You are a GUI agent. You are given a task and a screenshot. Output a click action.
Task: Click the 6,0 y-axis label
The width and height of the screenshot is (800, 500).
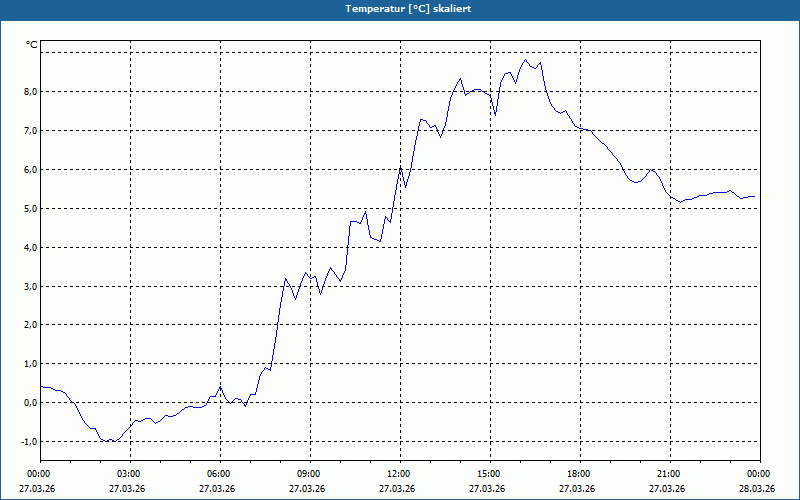30,169
